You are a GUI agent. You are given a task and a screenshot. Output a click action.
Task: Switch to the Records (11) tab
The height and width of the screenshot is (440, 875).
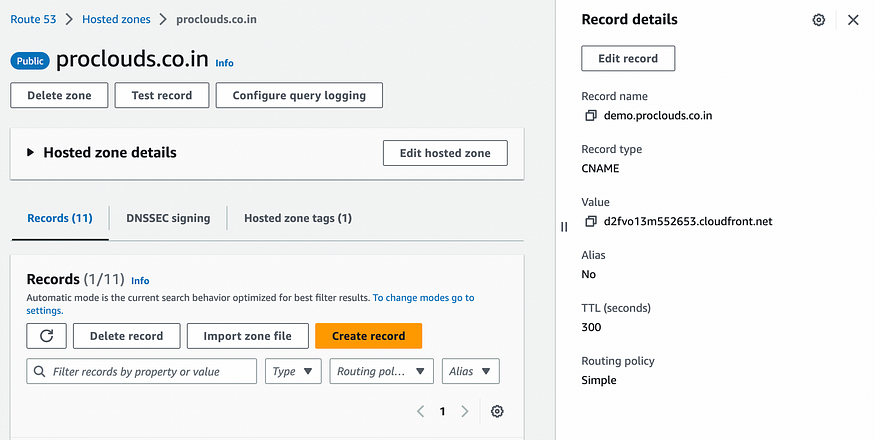[60, 218]
